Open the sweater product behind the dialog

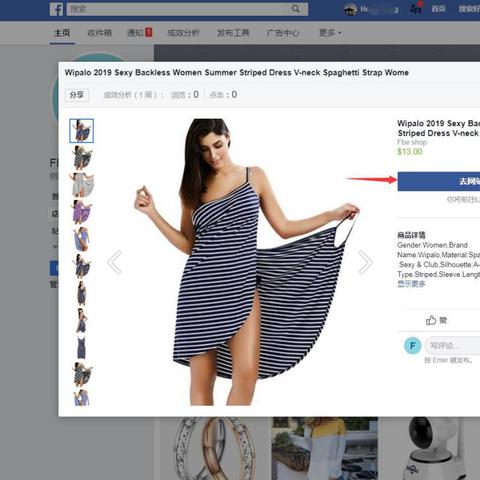(x=325, y=448)
